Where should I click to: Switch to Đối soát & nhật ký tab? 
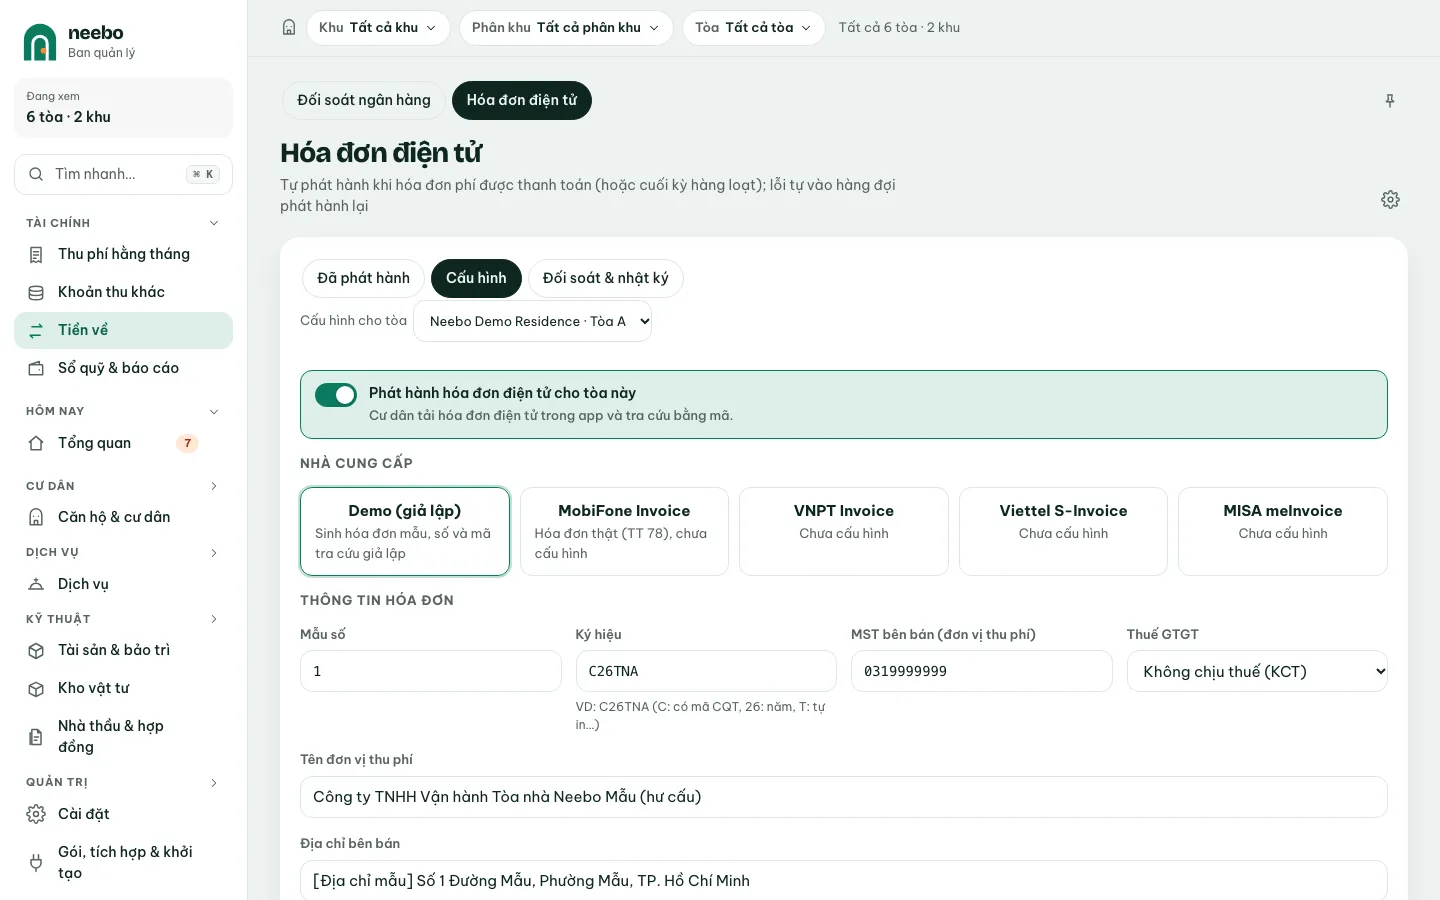[606, 278]
